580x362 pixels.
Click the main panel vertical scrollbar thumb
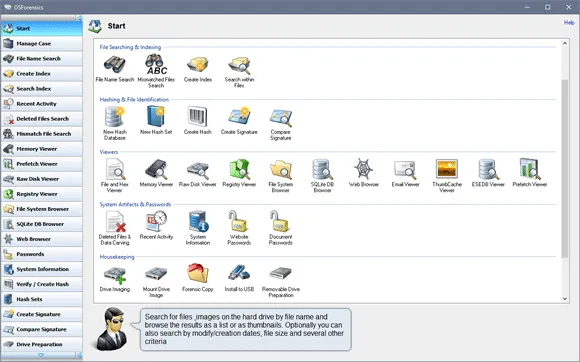pos(564,168)
